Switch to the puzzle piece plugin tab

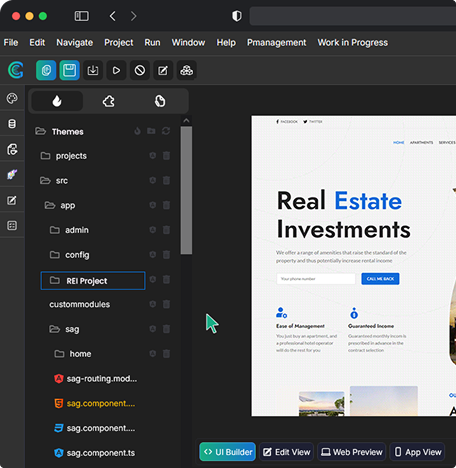pyautogui.click(x=109, y=101)
